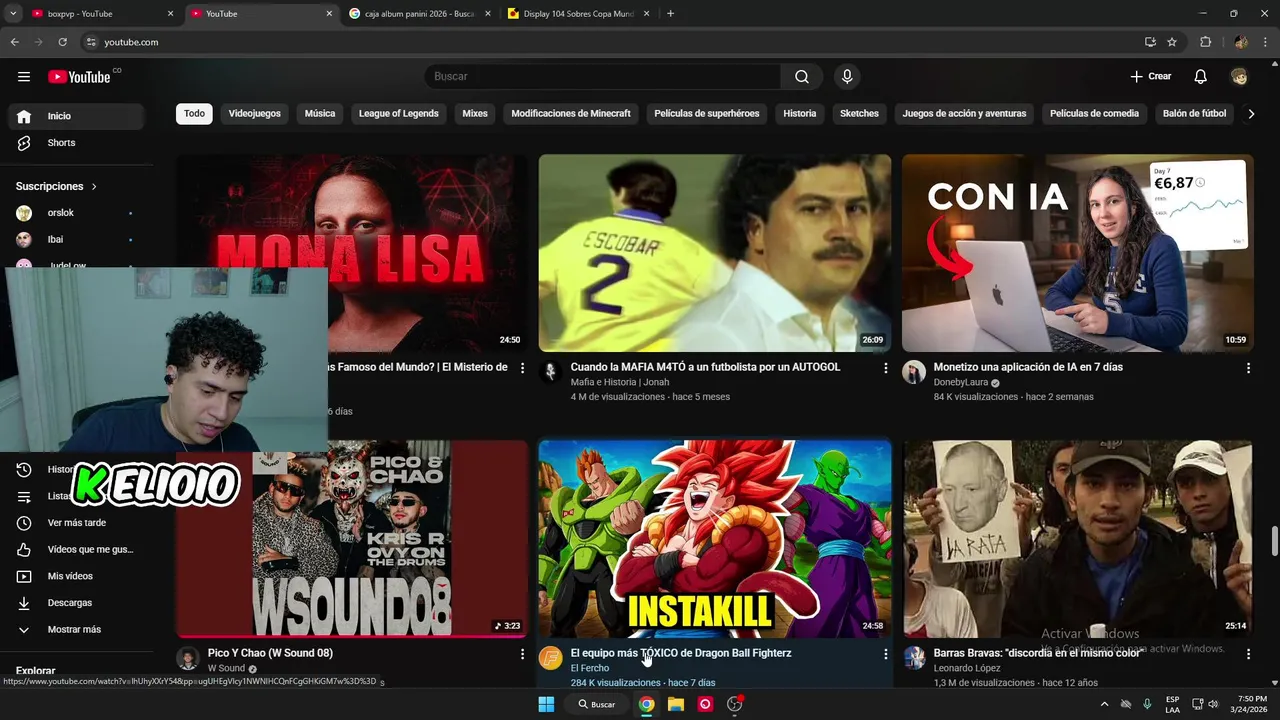The width and height of the screenshot is (1280, 720).
Task: Open the Barras Bravas video thumbnail
Action: tap(1077, 539)
